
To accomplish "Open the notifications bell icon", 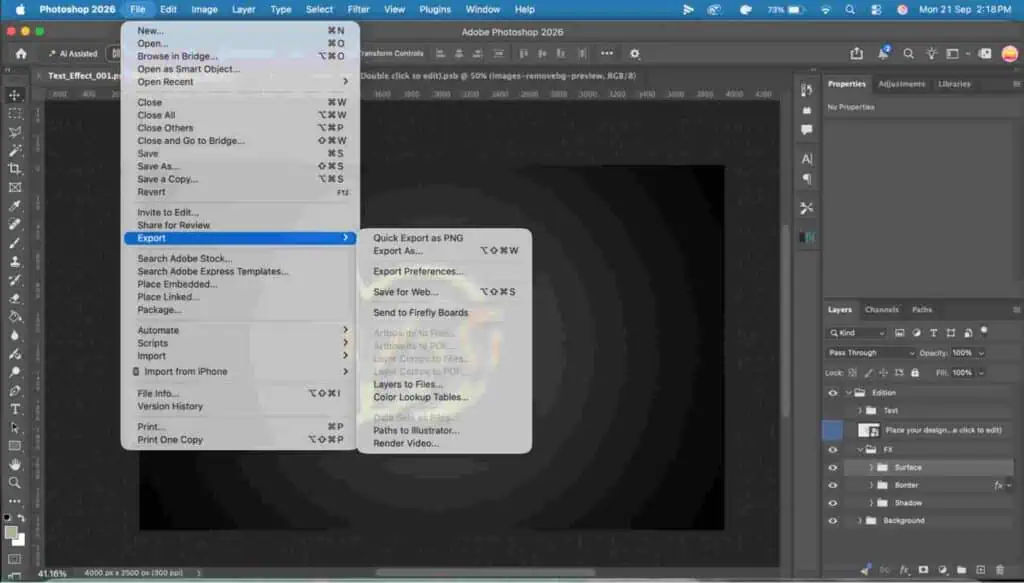I will [x=883, y=54].
